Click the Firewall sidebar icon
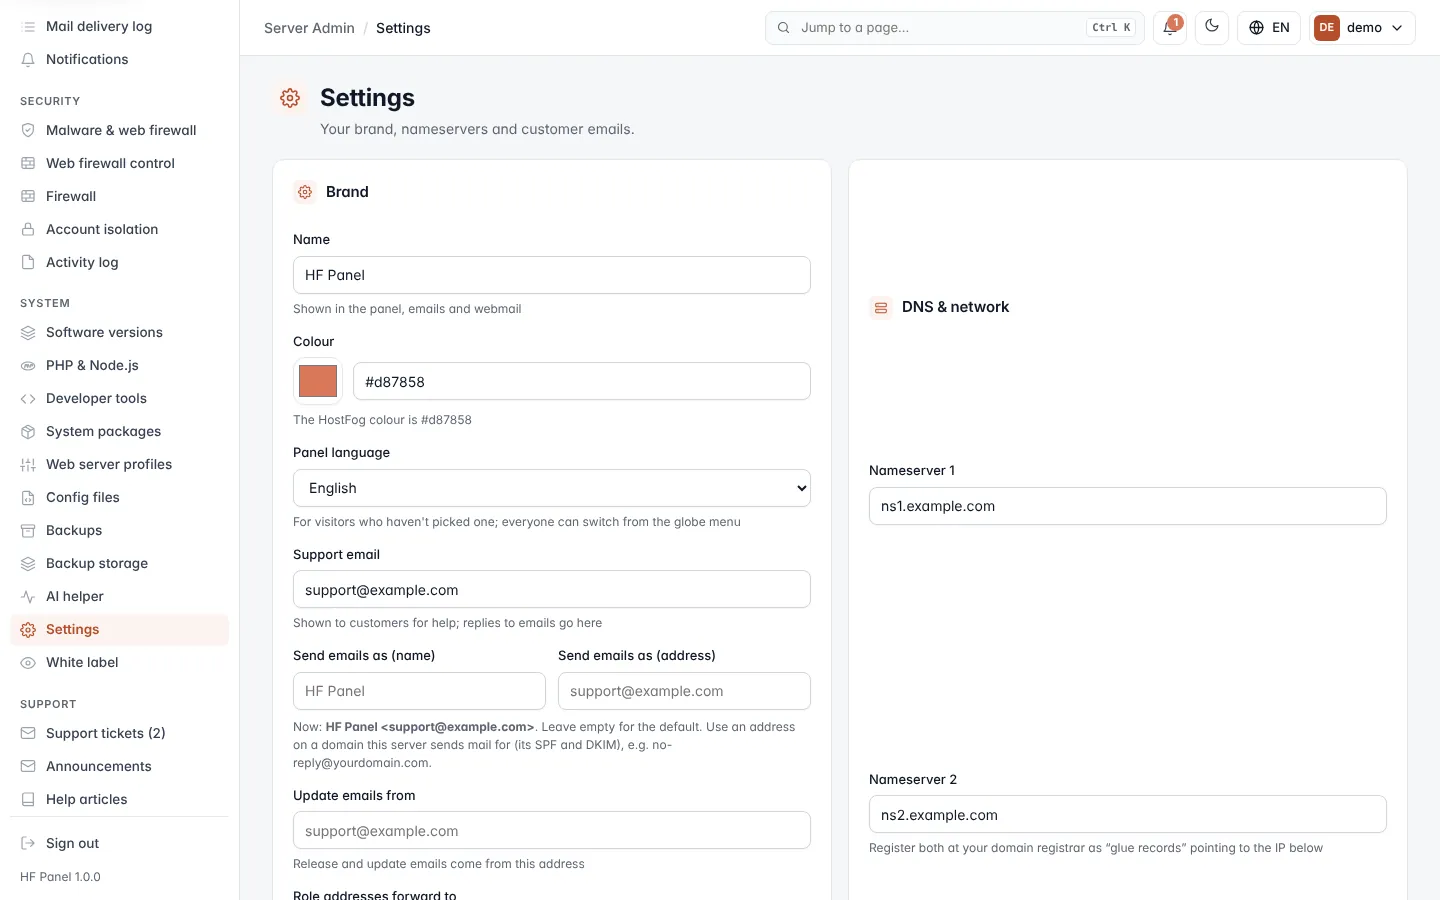Image resolution: width=1440 pixels, height=900 pixels. pyautogui.click(x=28, y=196)
